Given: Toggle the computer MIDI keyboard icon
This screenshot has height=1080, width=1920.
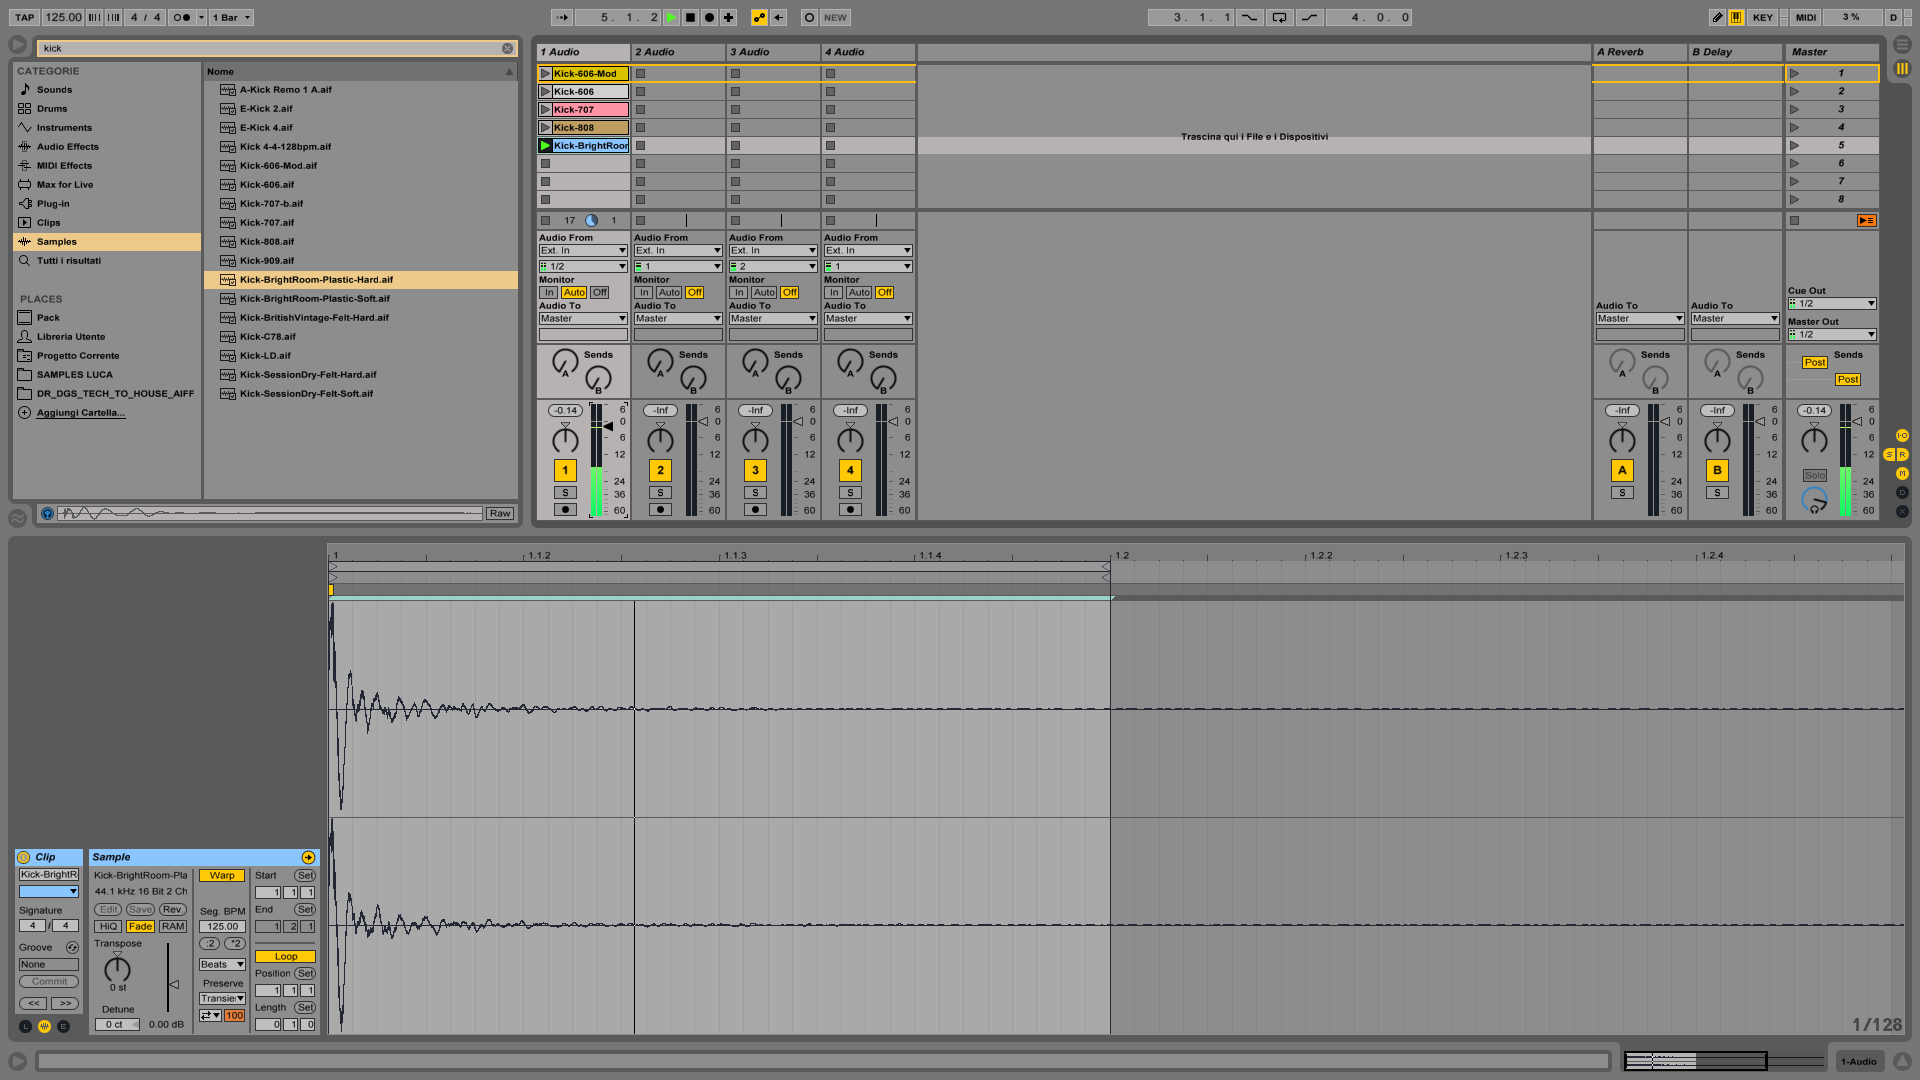Looking at the screenshot, I should (1736, 17).
